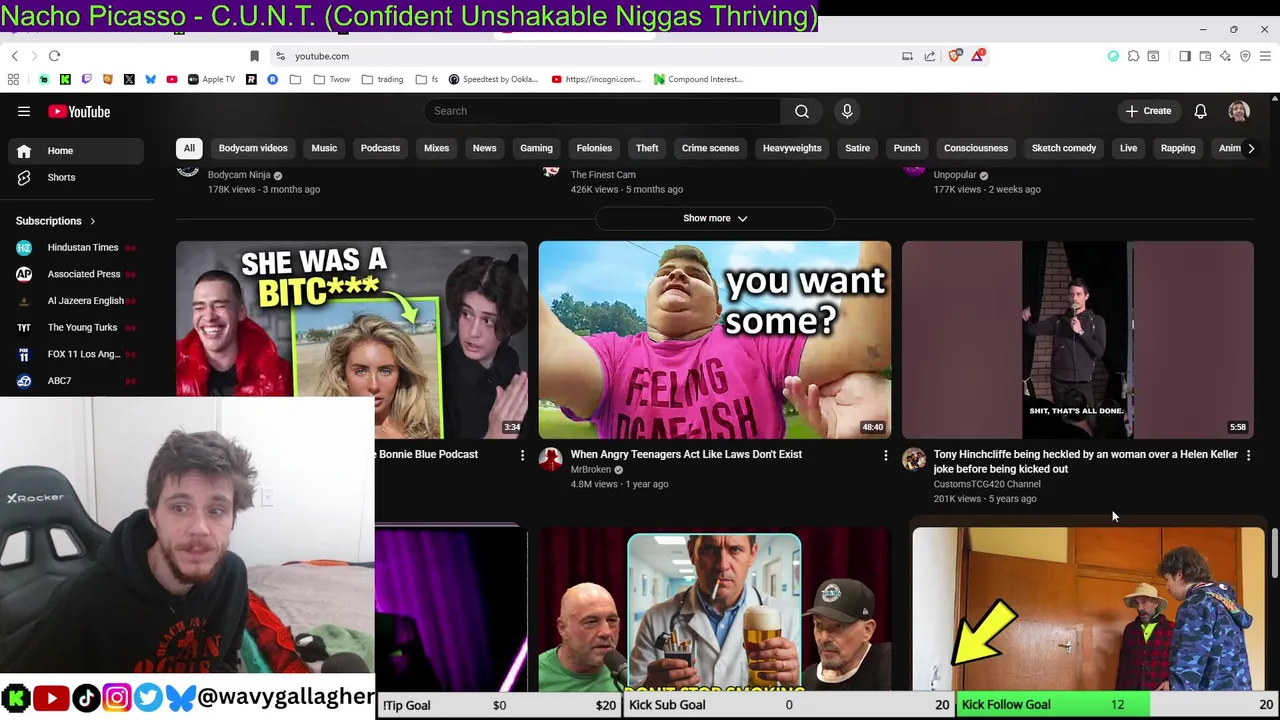Open the Brave VPN shield icon
The height and width of the screenshot is (720, 1280).
(x=1245, y=56)
